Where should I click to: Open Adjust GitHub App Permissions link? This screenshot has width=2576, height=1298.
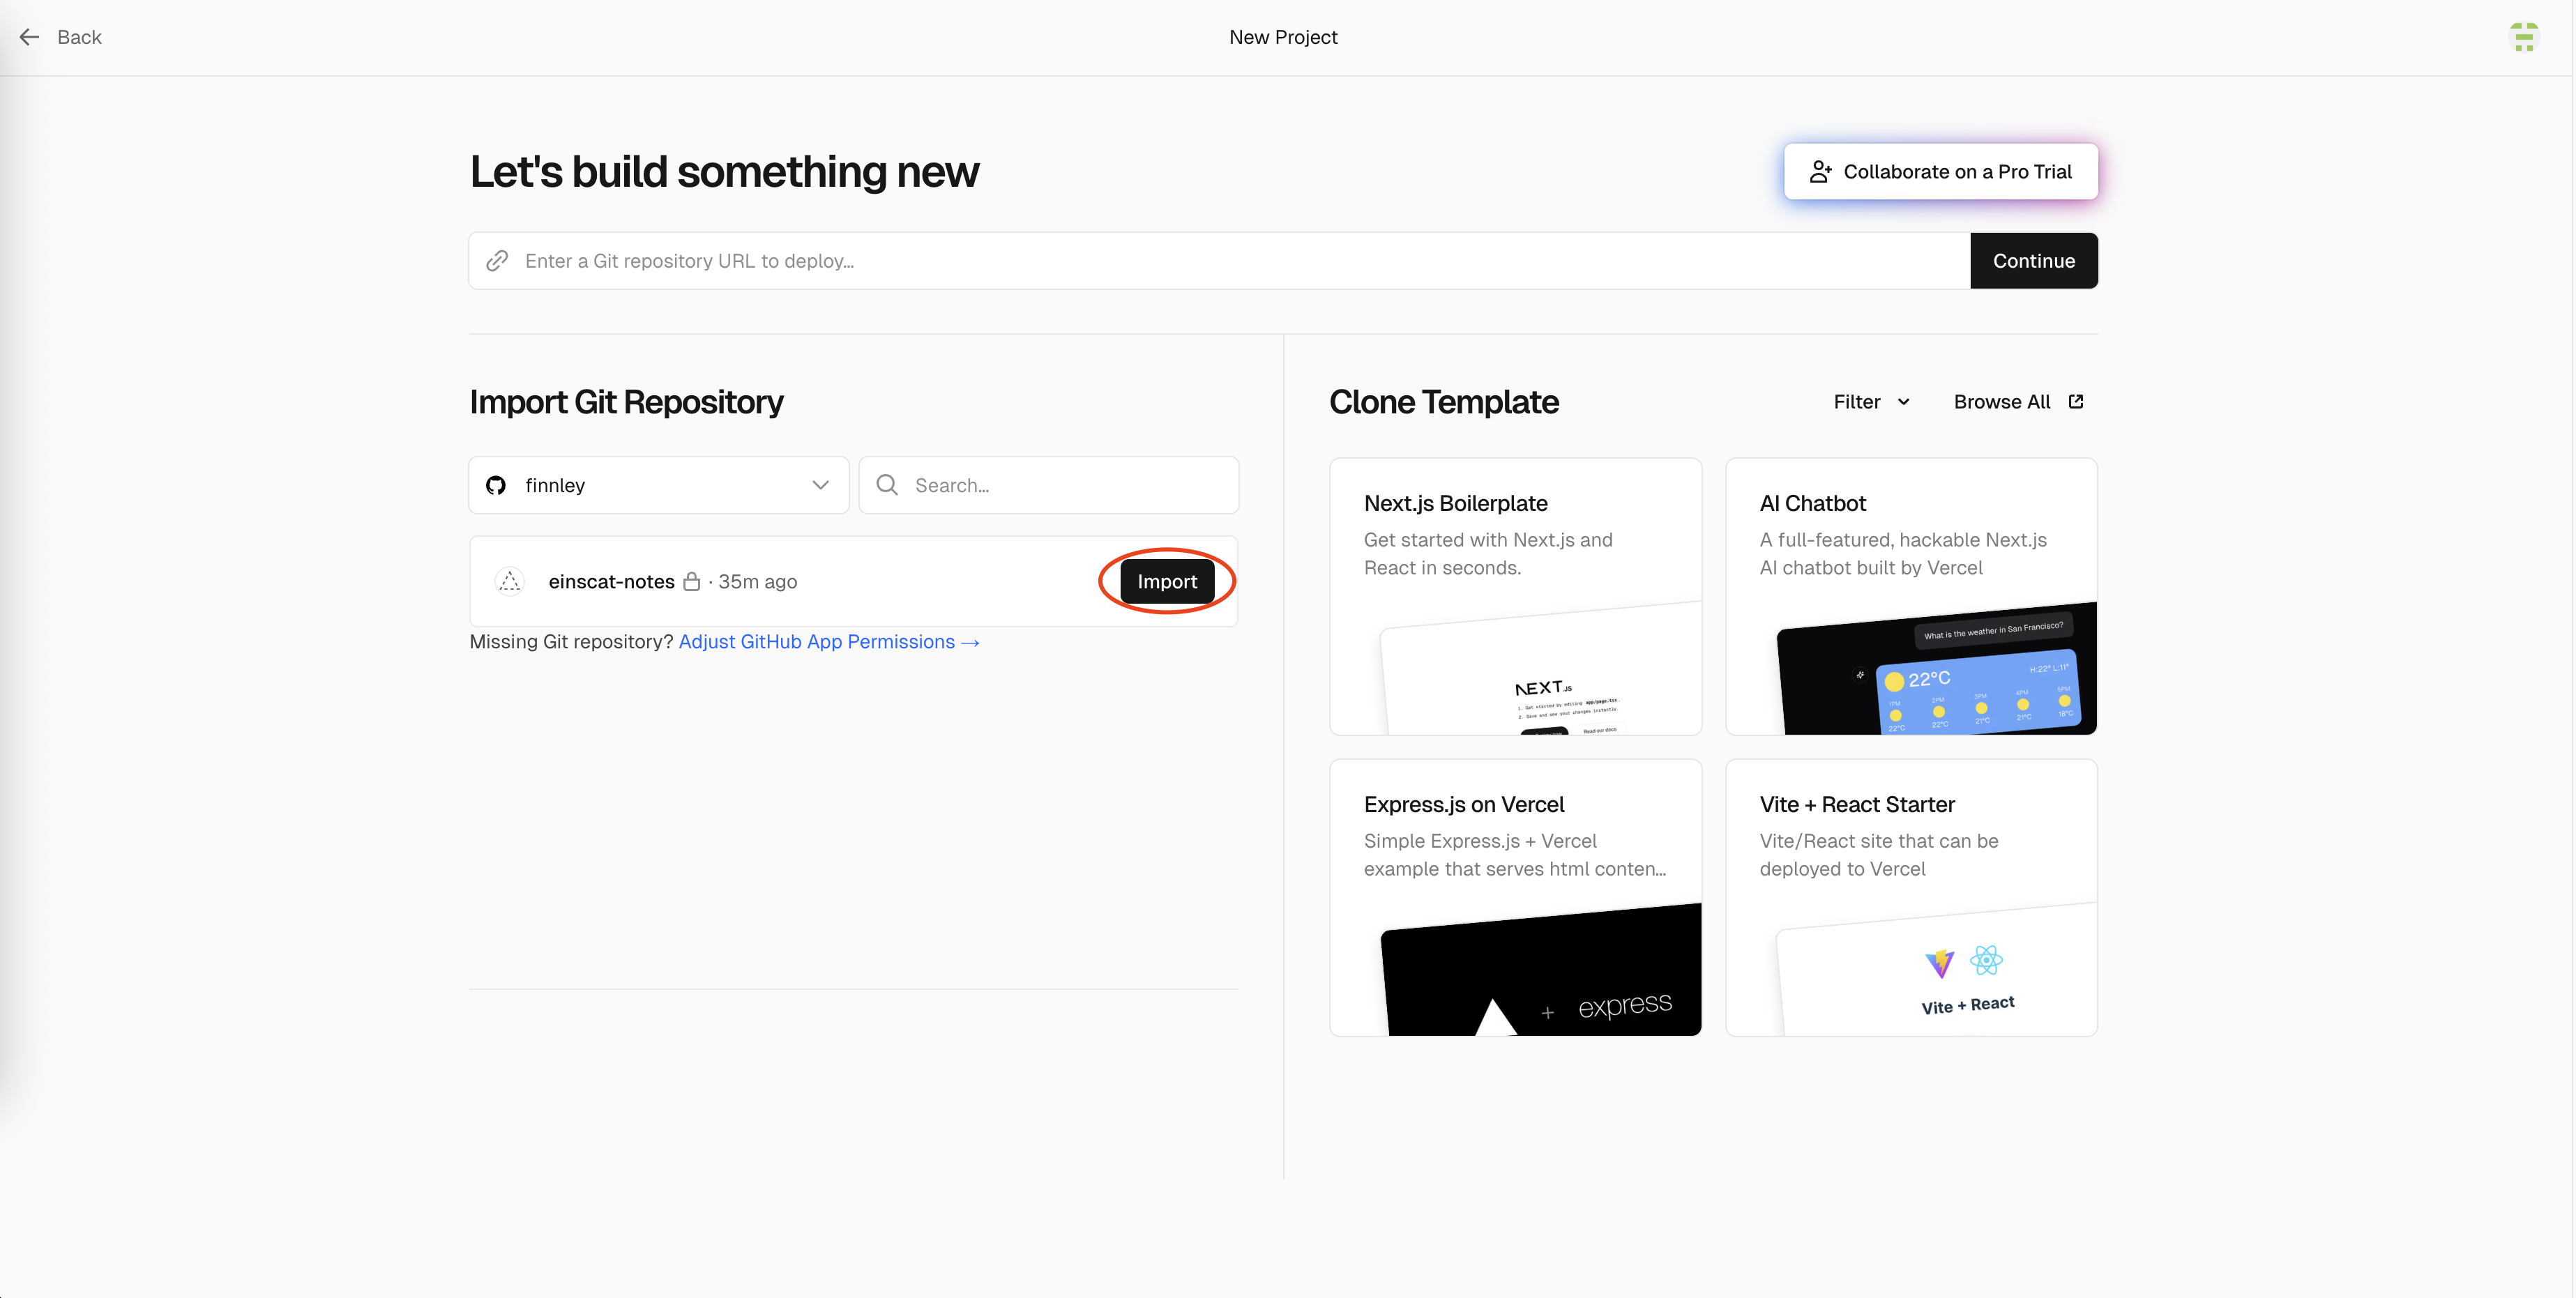coord(828,642)
